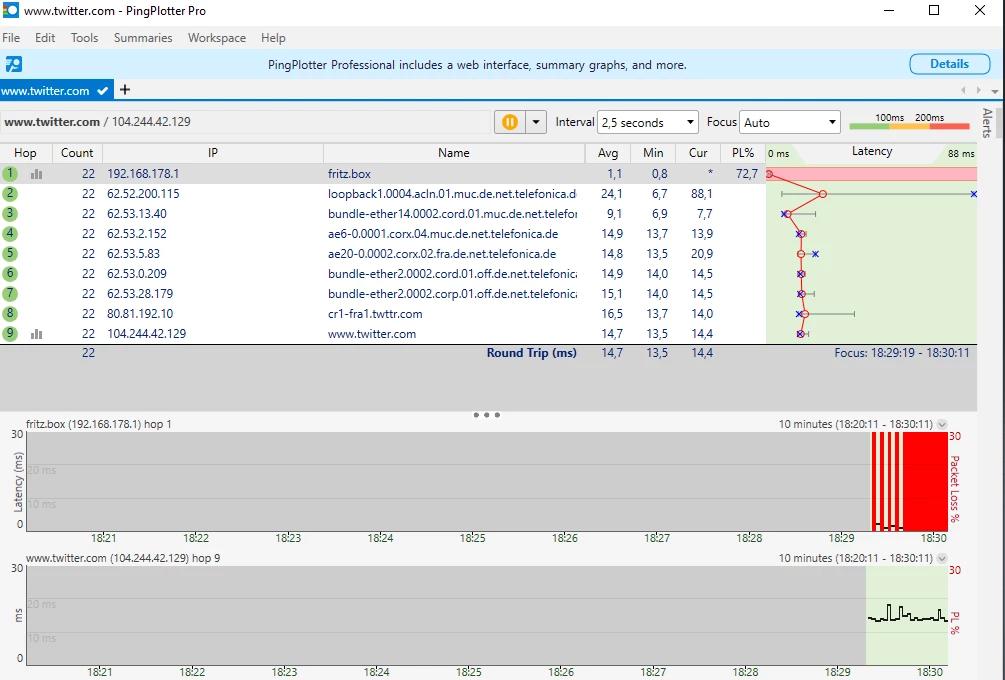Open the Workspace menu
The width and height of the screenshot is (1005, 680).
tap(217, 38)
